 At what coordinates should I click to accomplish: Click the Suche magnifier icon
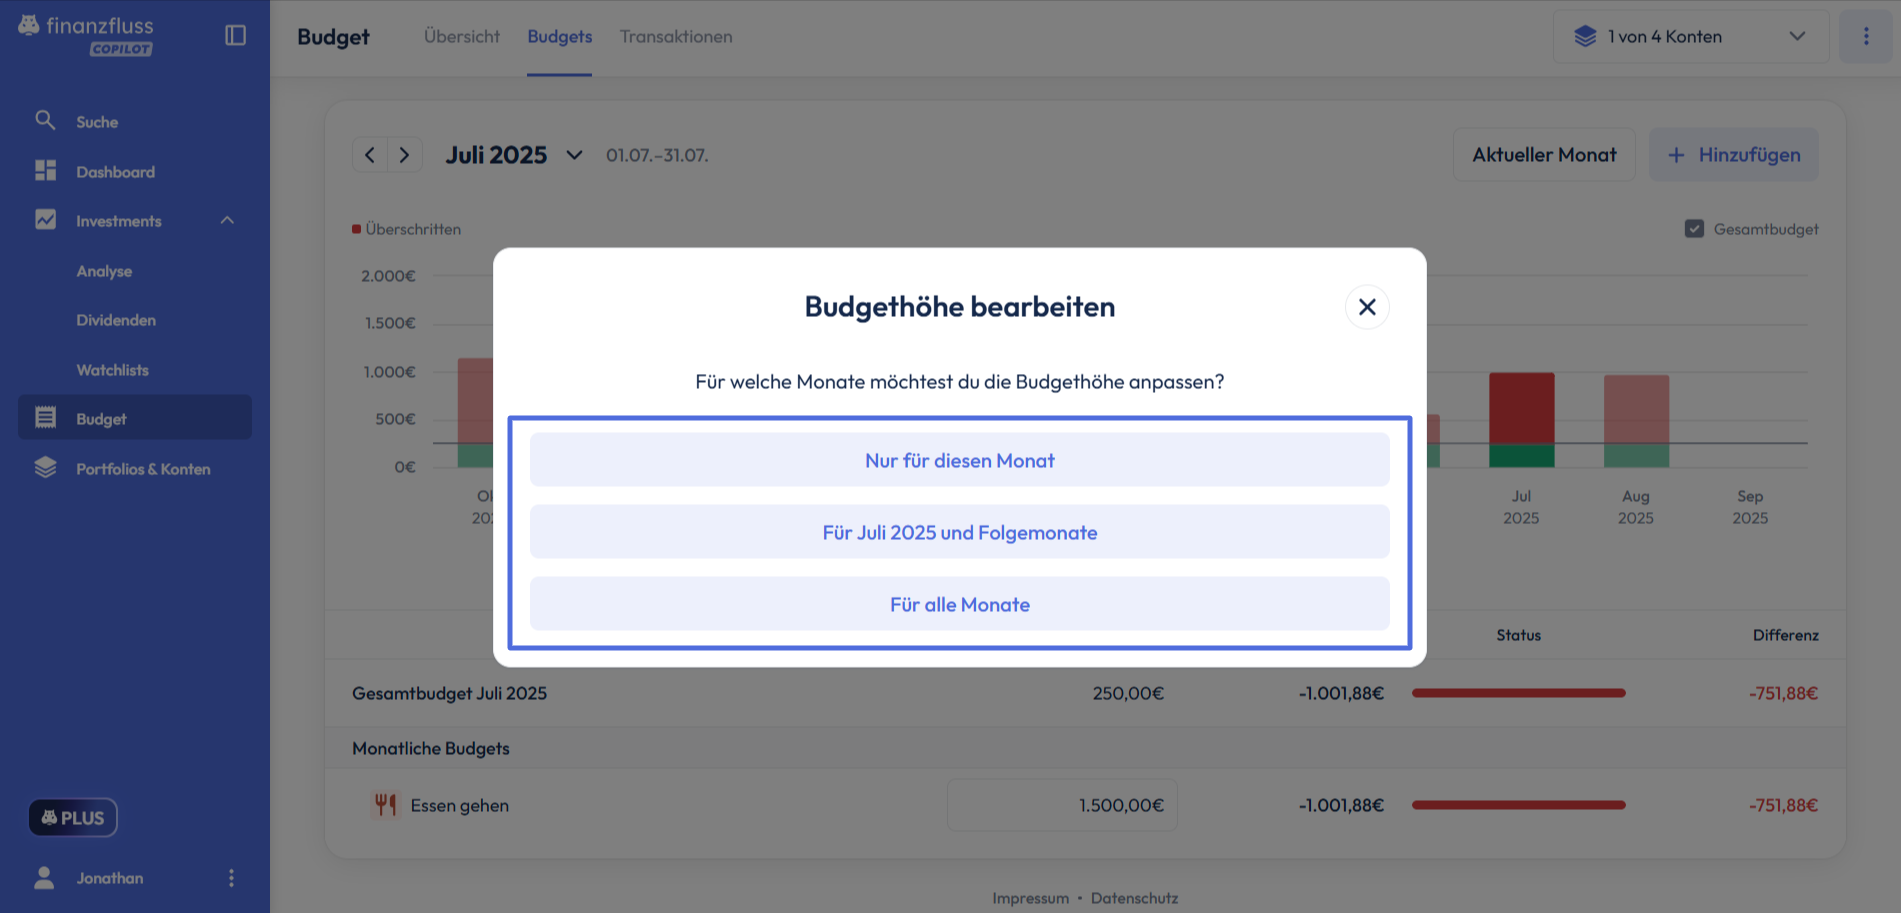(45, 121)
